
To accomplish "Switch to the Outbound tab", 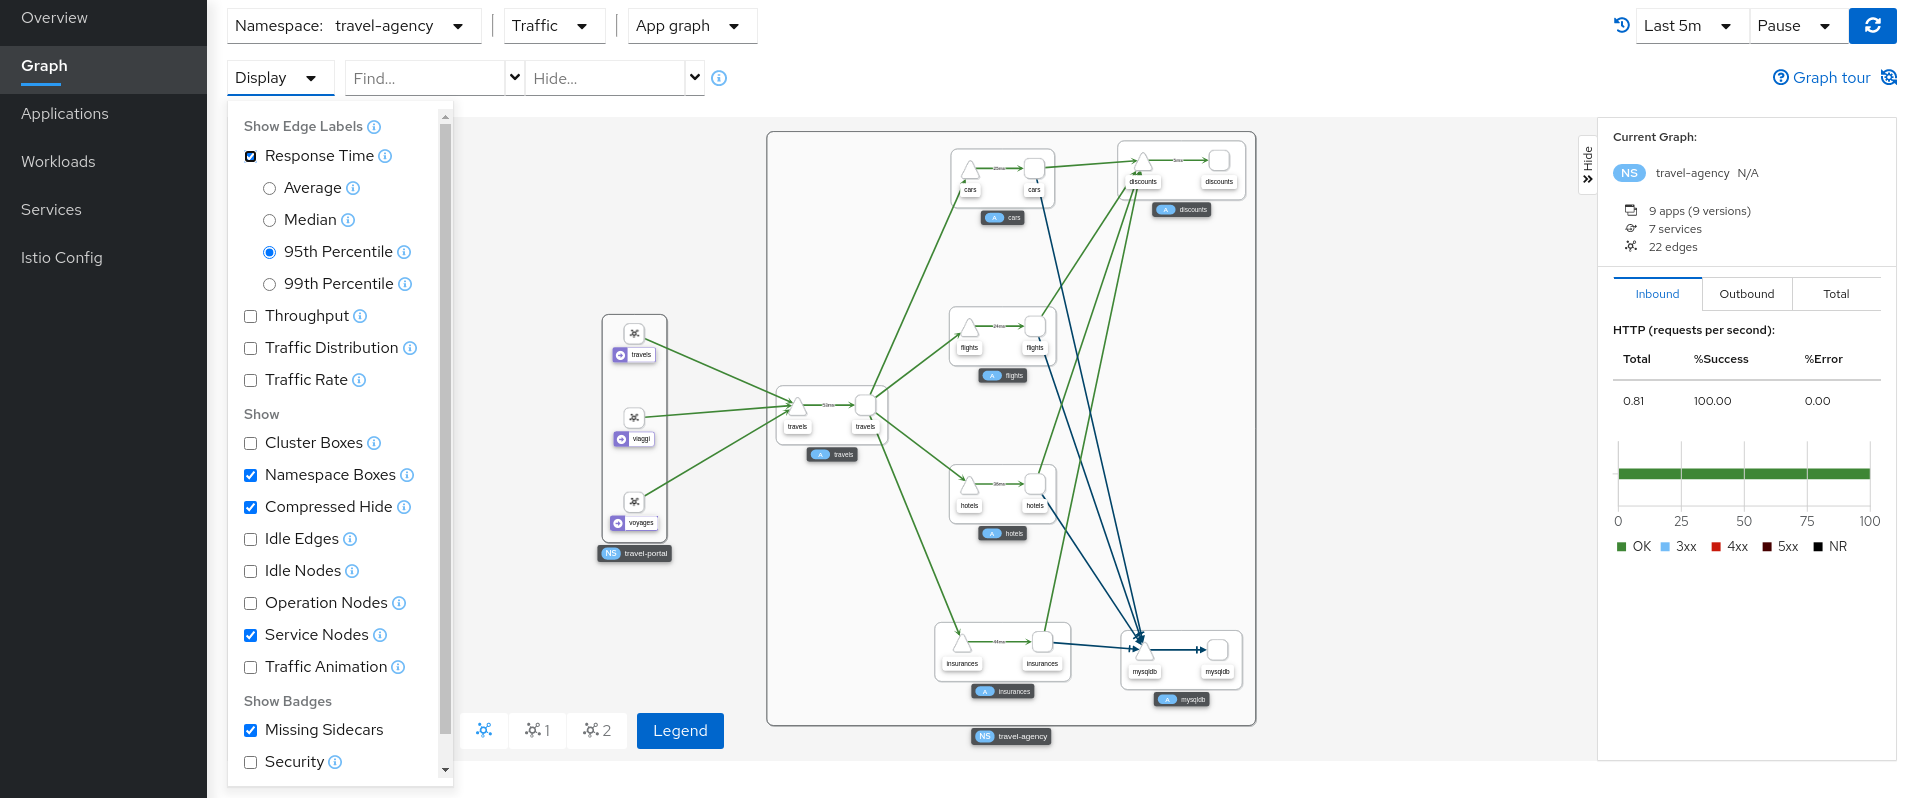I will pos(1747,294).
